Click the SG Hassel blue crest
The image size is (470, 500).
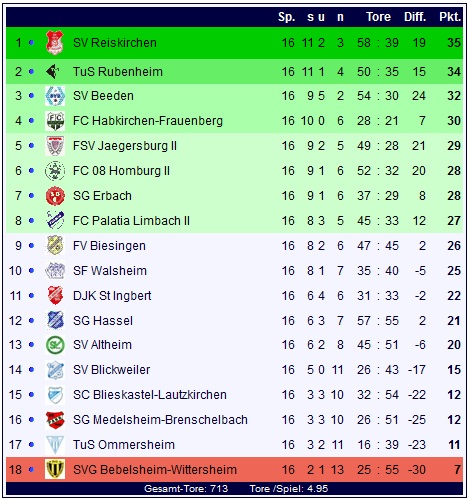pos(55,320)
